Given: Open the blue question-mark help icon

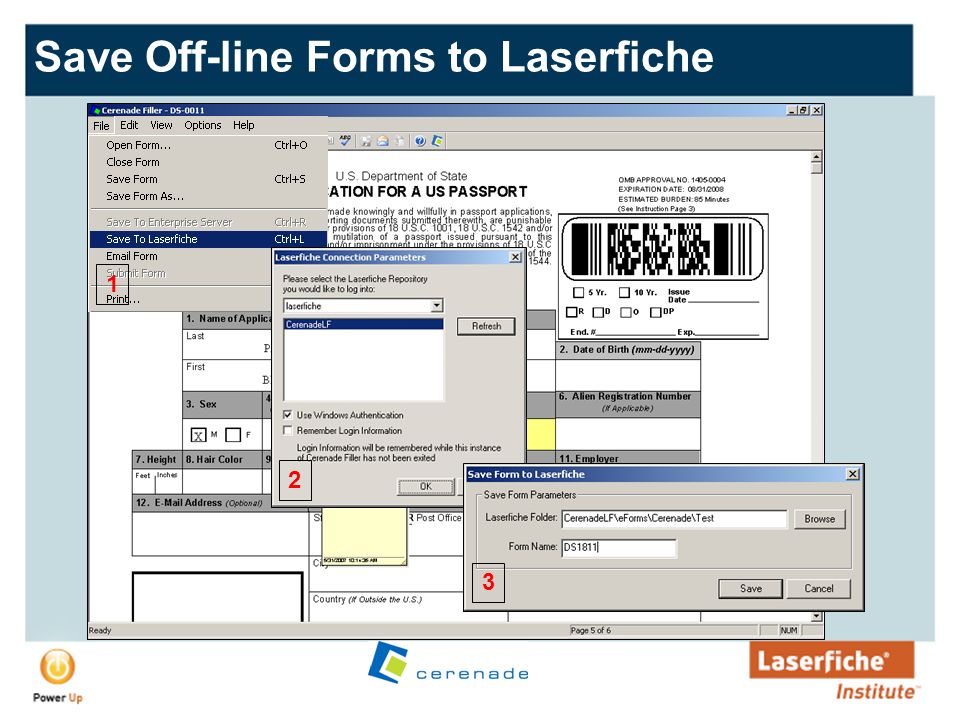Looking at the screenshot, I should point(420,141).
